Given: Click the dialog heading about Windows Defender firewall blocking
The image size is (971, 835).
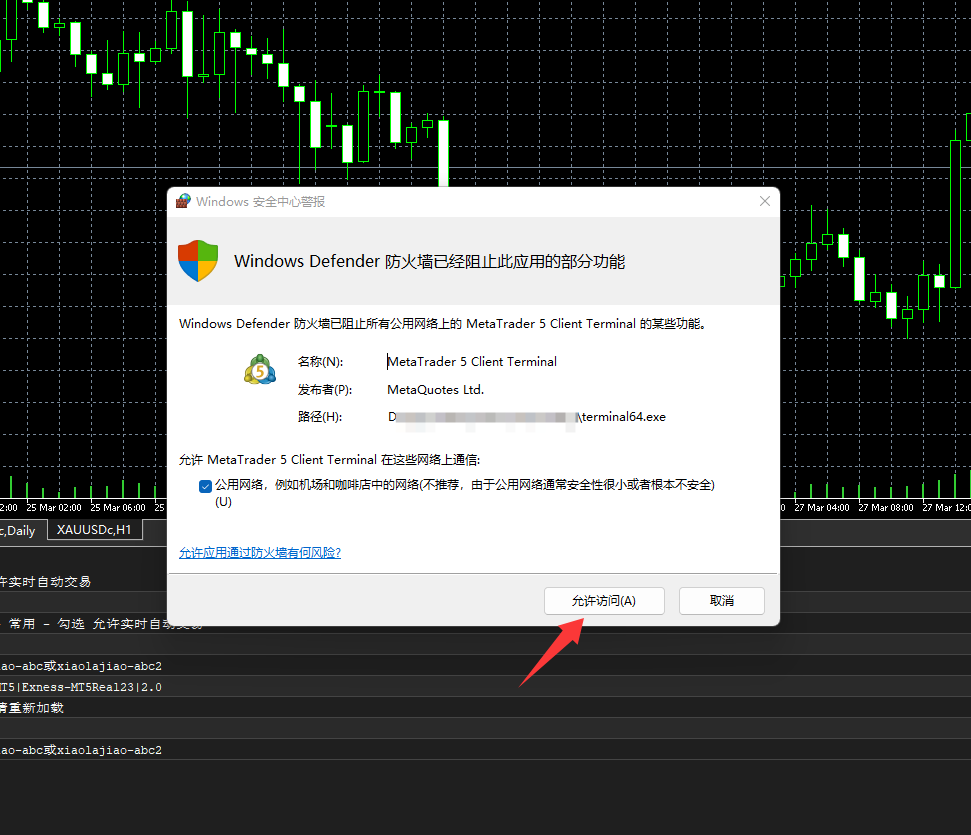Looking at the screenshot, I should tap(430, 261).
